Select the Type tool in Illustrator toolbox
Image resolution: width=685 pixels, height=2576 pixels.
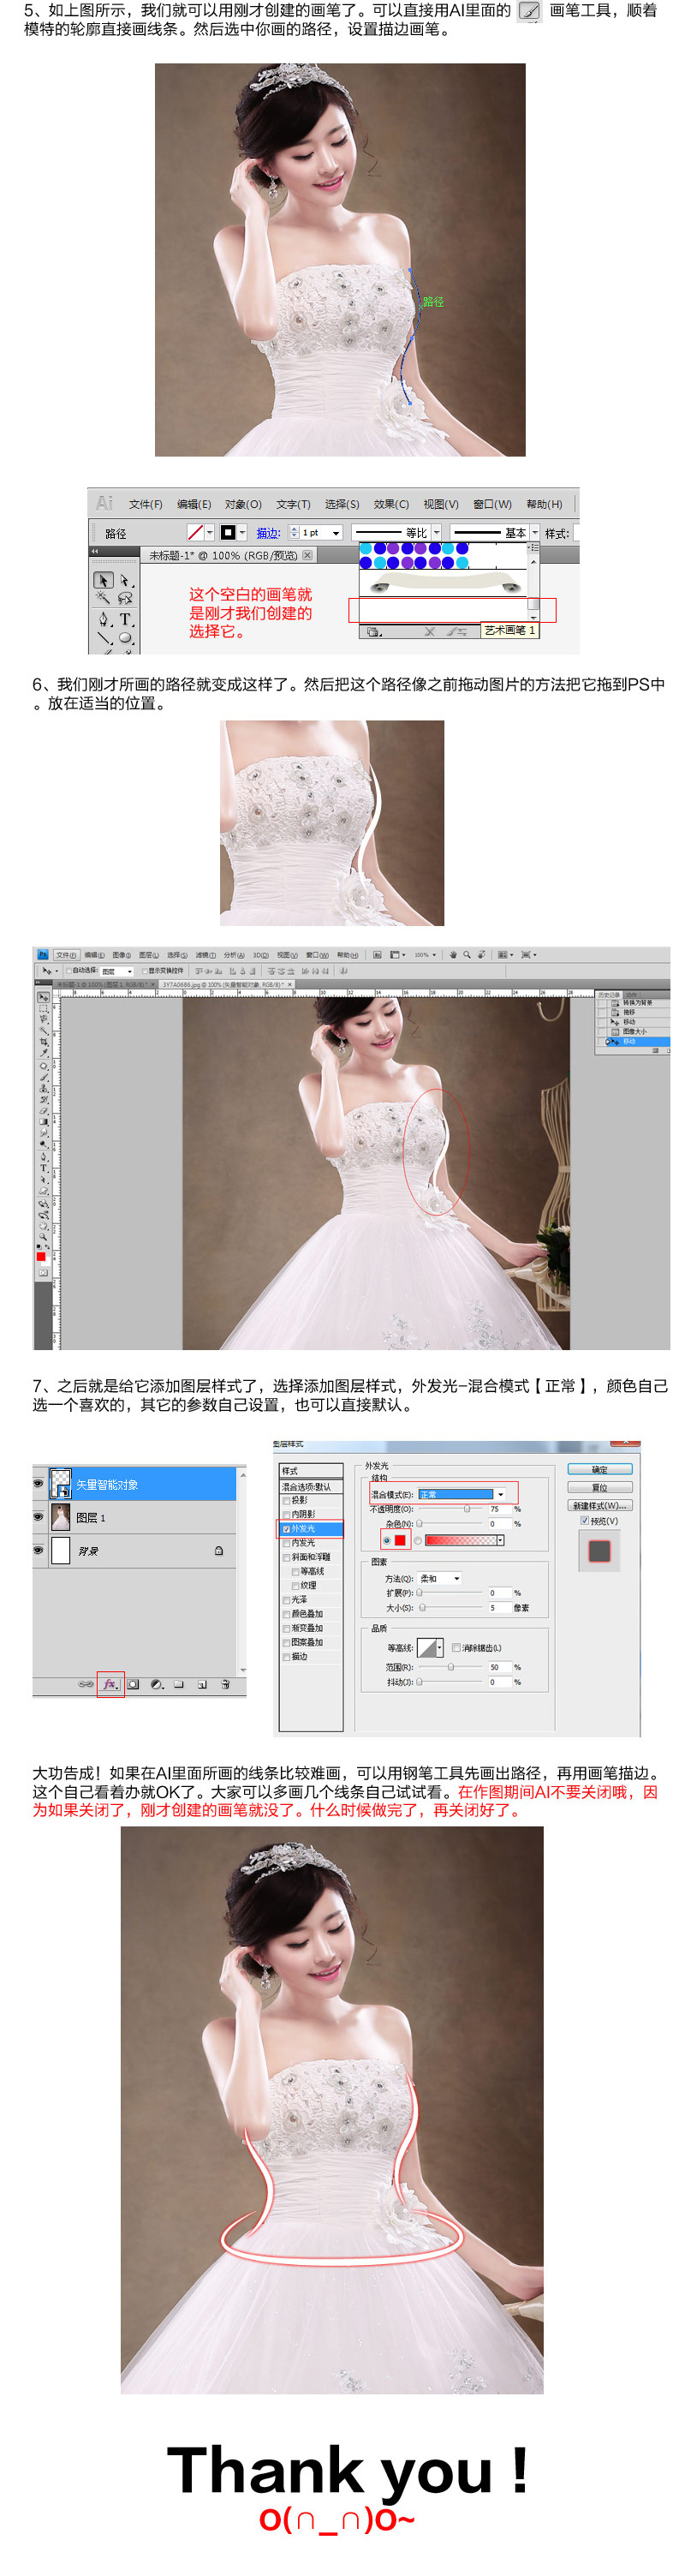[x=126, y=619]
